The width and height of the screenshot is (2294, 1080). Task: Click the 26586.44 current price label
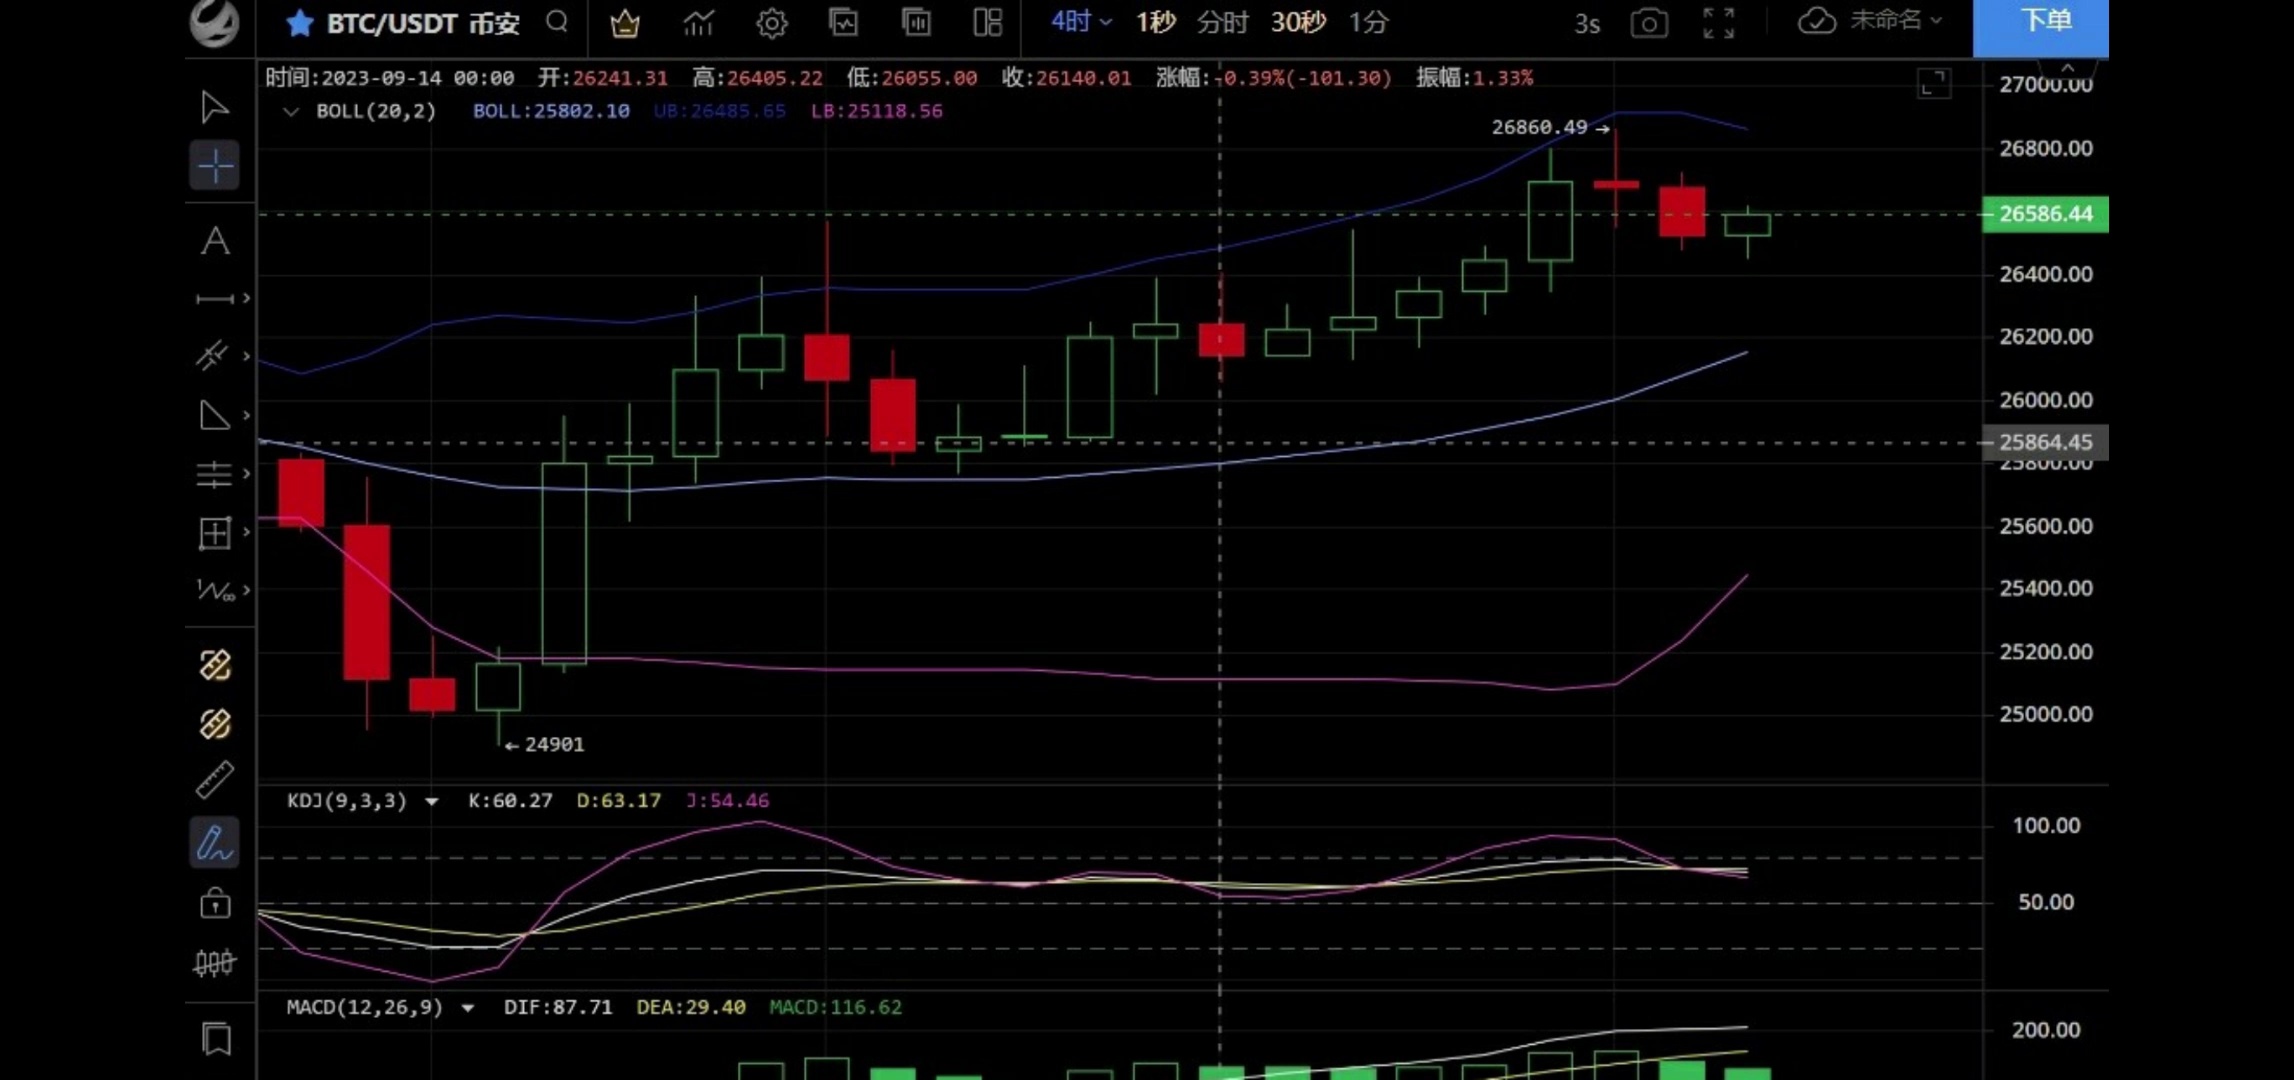coord(2044,214)
